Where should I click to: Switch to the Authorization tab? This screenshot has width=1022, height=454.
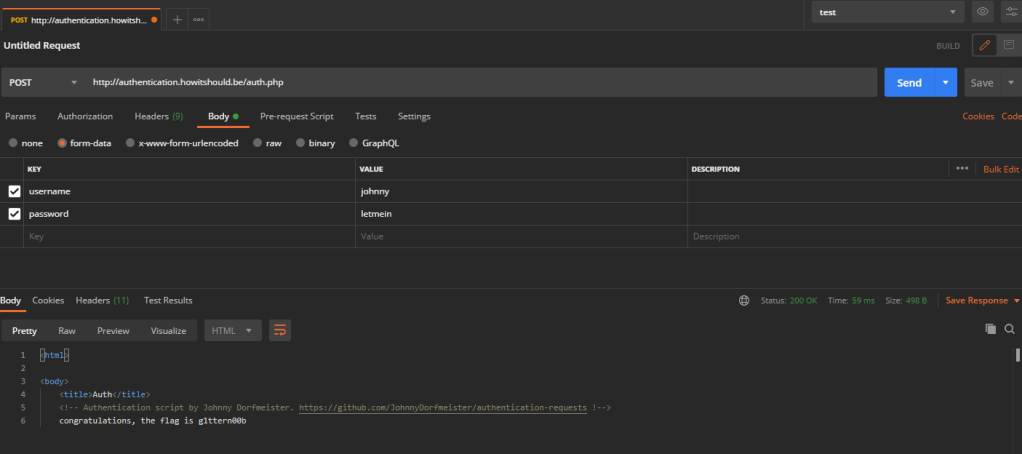click(x=85, y=116)
